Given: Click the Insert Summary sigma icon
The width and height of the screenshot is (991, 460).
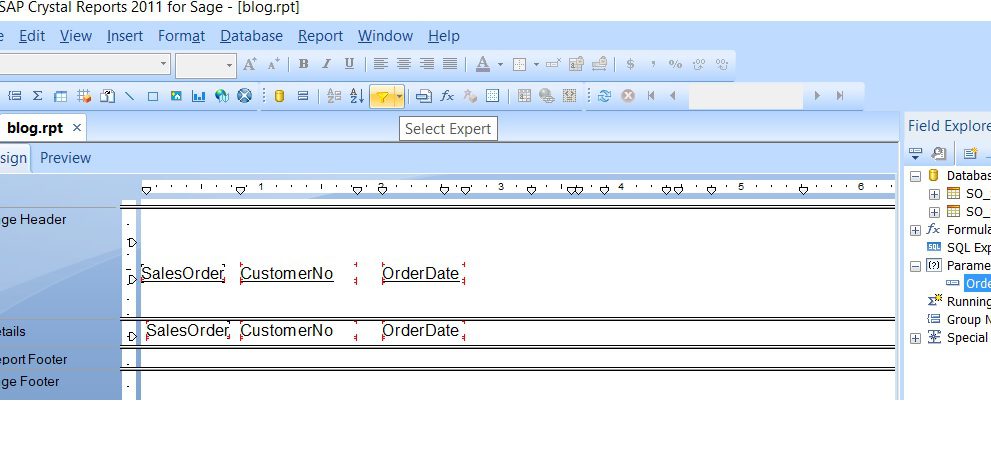Looking at the screenshot, I should point(38,96).
